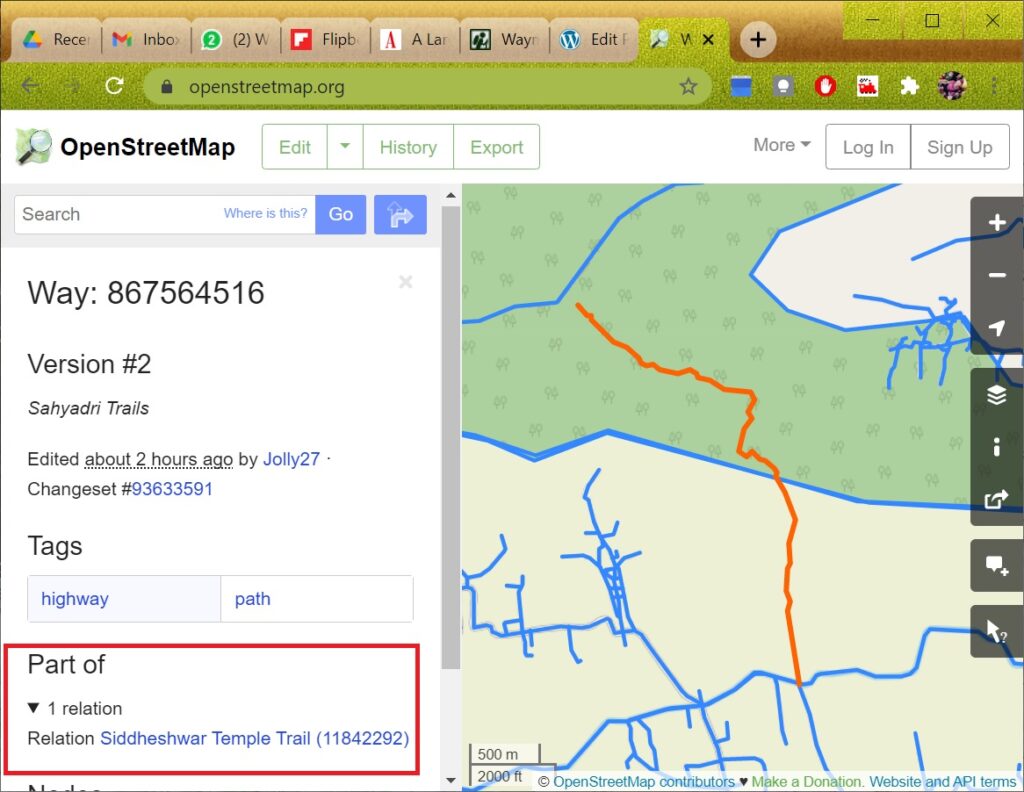
Task: Switch to the 'A Lar' tab
Action: coord(415,40)
